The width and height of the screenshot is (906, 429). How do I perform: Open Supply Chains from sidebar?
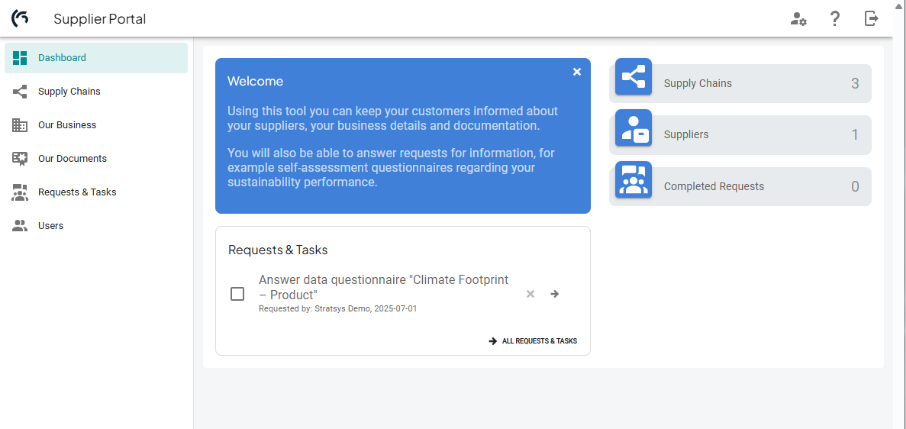tap(69, 92)
